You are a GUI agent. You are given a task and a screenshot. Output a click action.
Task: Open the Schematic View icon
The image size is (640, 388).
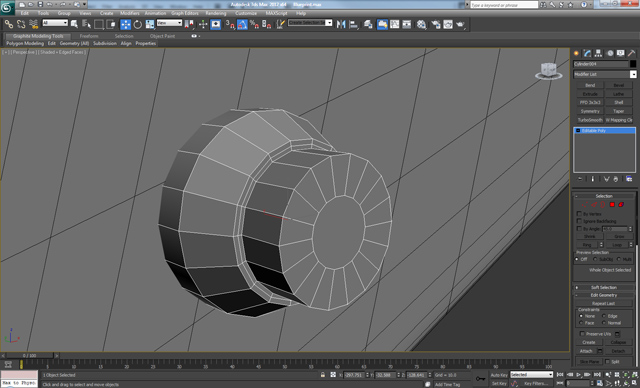click(407, 24)
